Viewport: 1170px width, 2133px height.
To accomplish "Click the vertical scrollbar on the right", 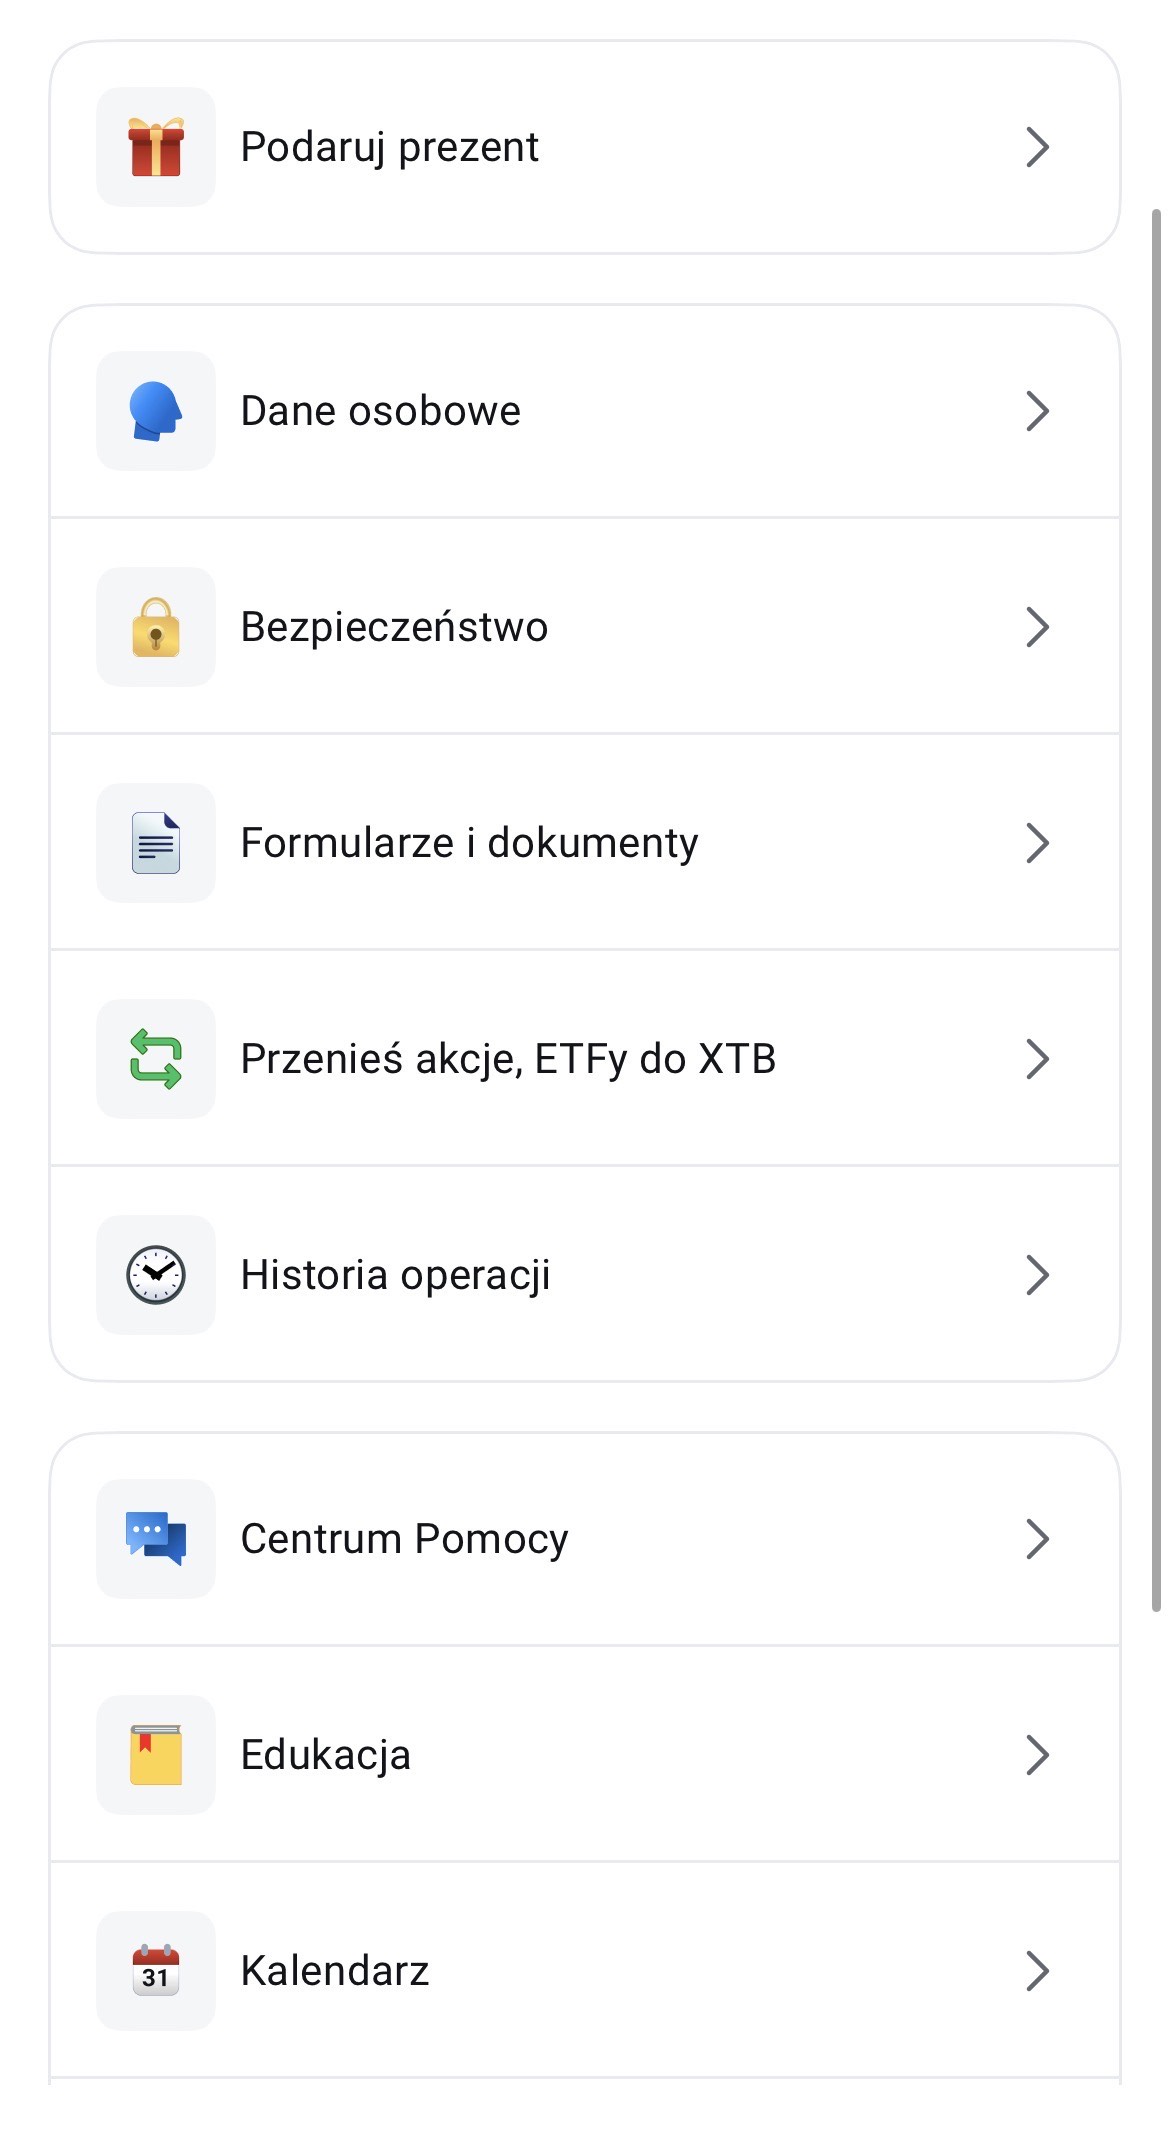I will click(1156, 910).
